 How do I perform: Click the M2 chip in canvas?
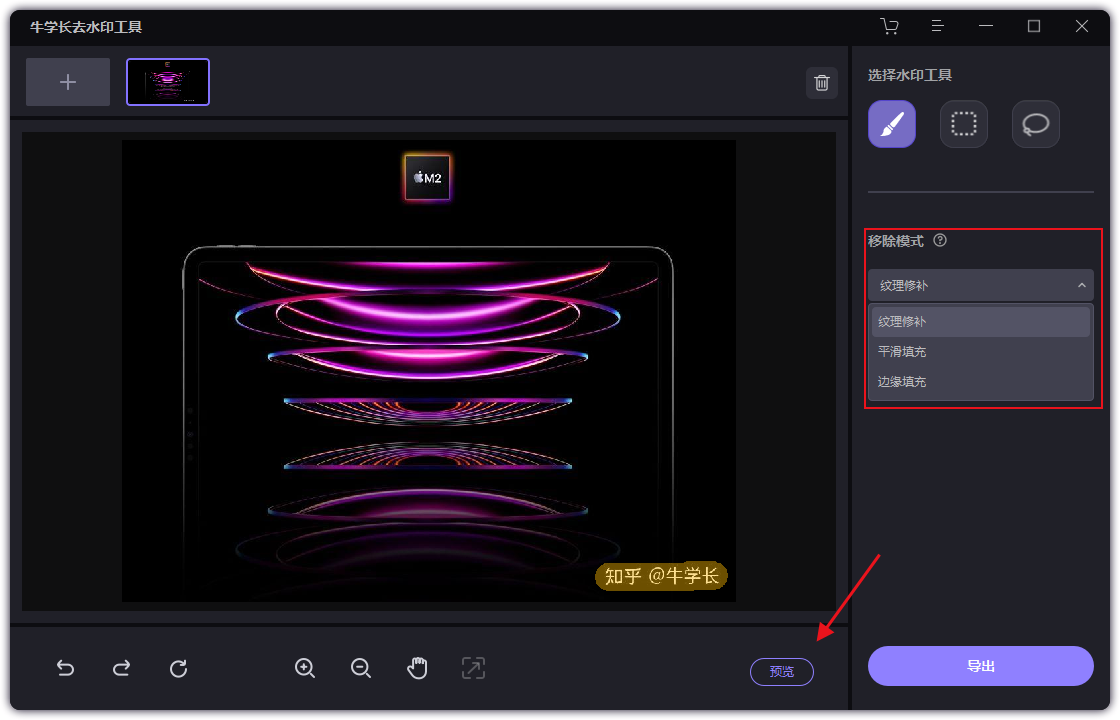[428, 177]
